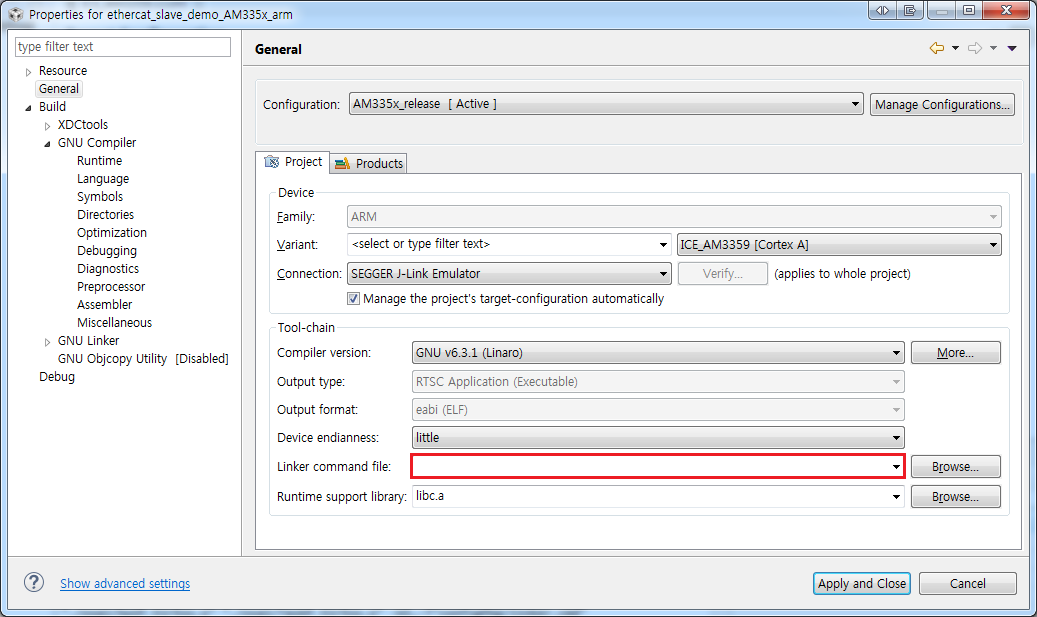Click the More... compiler button

pos(955,352)
